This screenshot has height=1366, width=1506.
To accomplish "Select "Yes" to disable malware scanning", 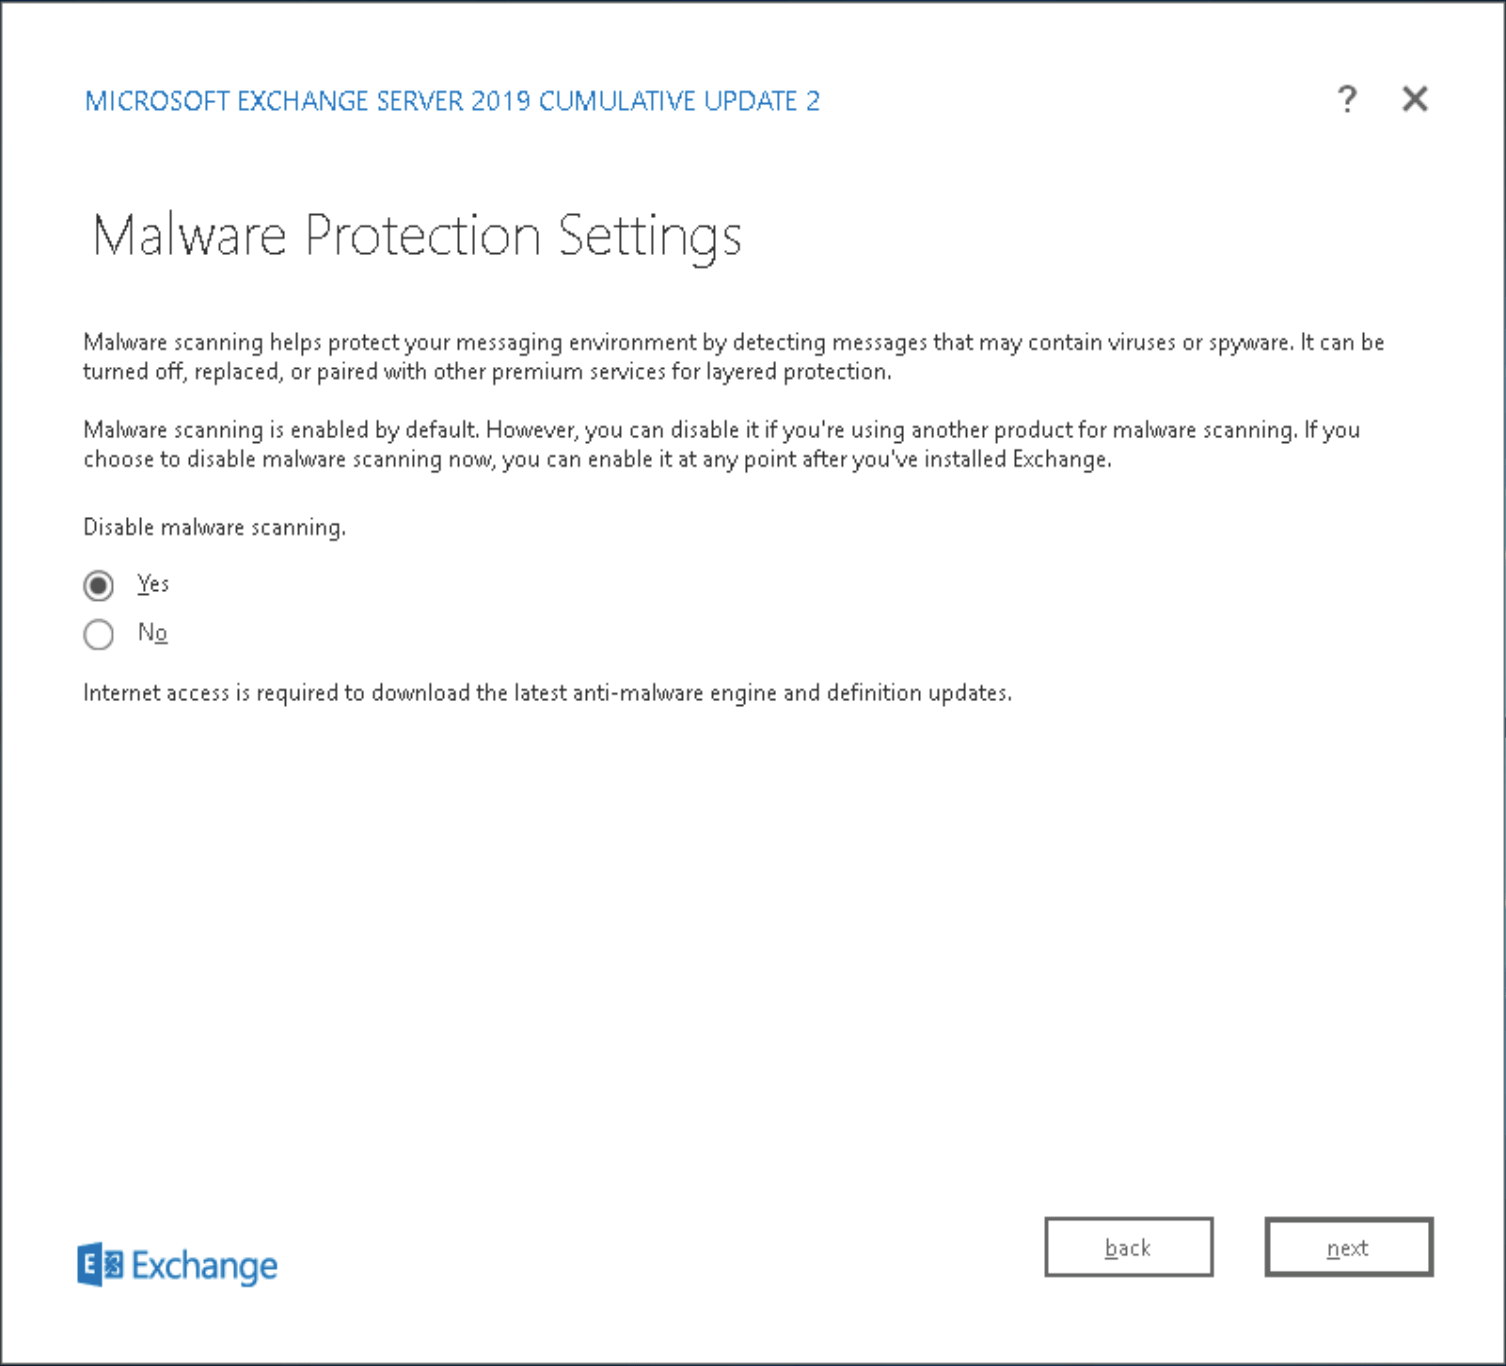I will coord(98,586).
